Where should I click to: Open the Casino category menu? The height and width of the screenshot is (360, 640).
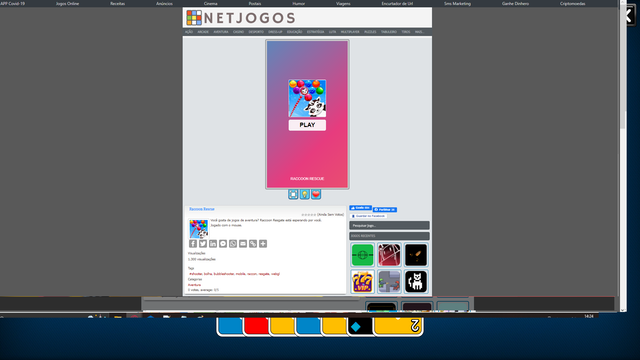[x=238, y=32]
